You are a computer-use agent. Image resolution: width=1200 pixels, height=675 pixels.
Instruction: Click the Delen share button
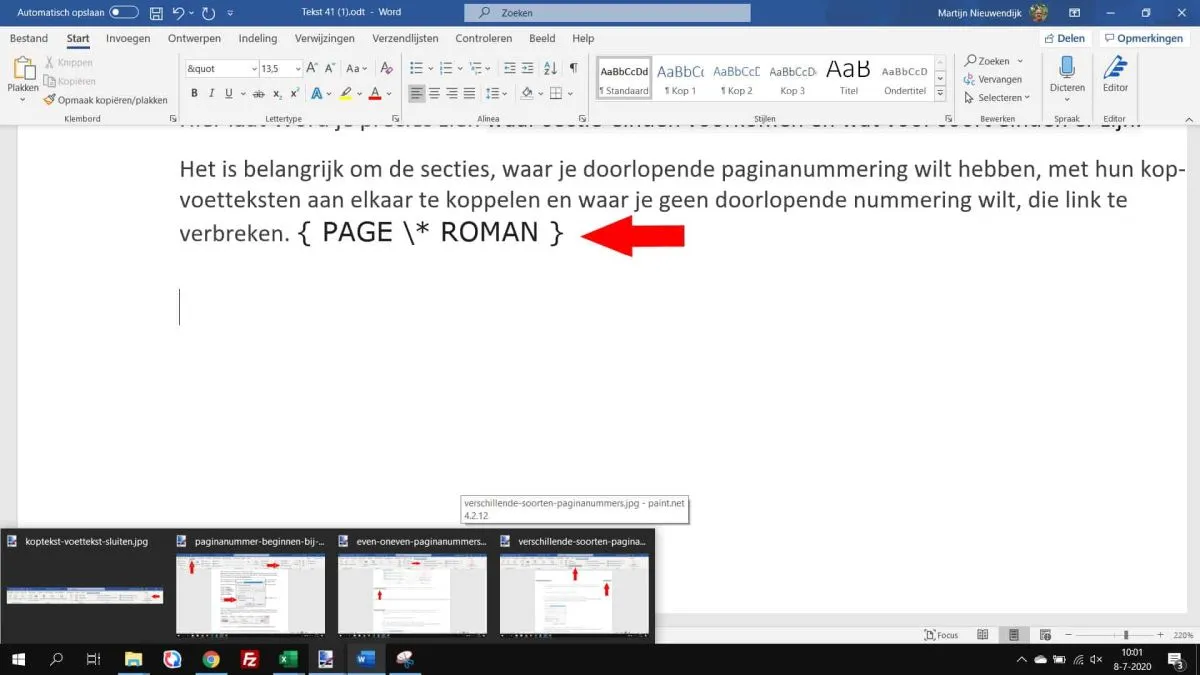[1063, 39]
